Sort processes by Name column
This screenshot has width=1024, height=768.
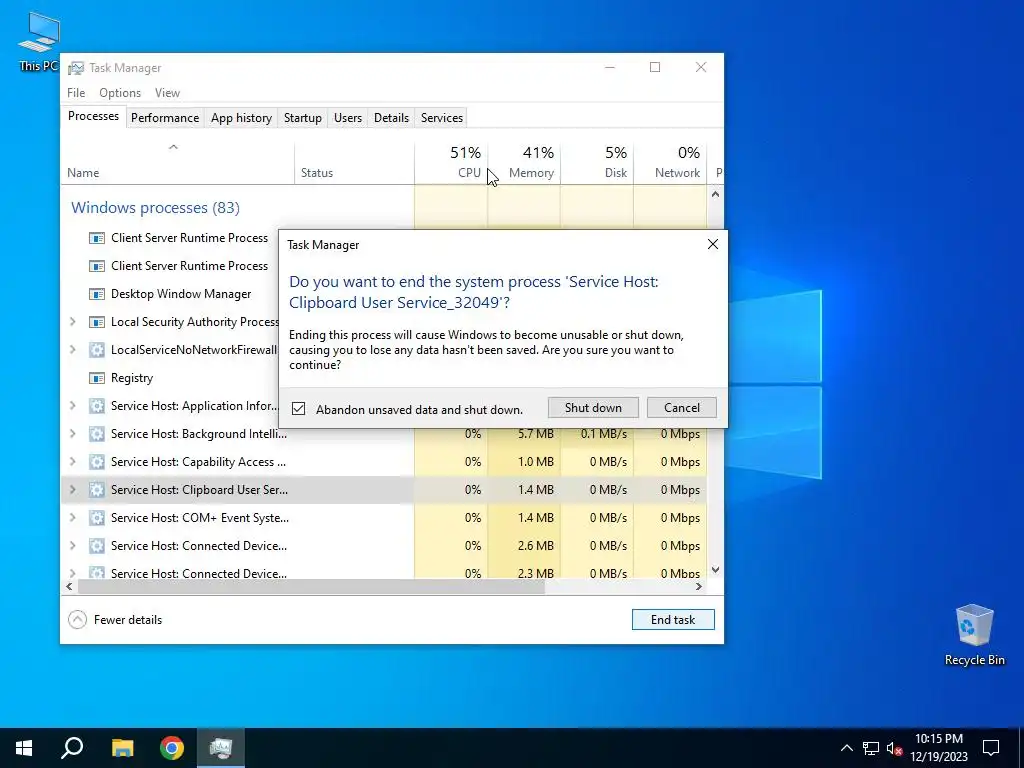178,162
